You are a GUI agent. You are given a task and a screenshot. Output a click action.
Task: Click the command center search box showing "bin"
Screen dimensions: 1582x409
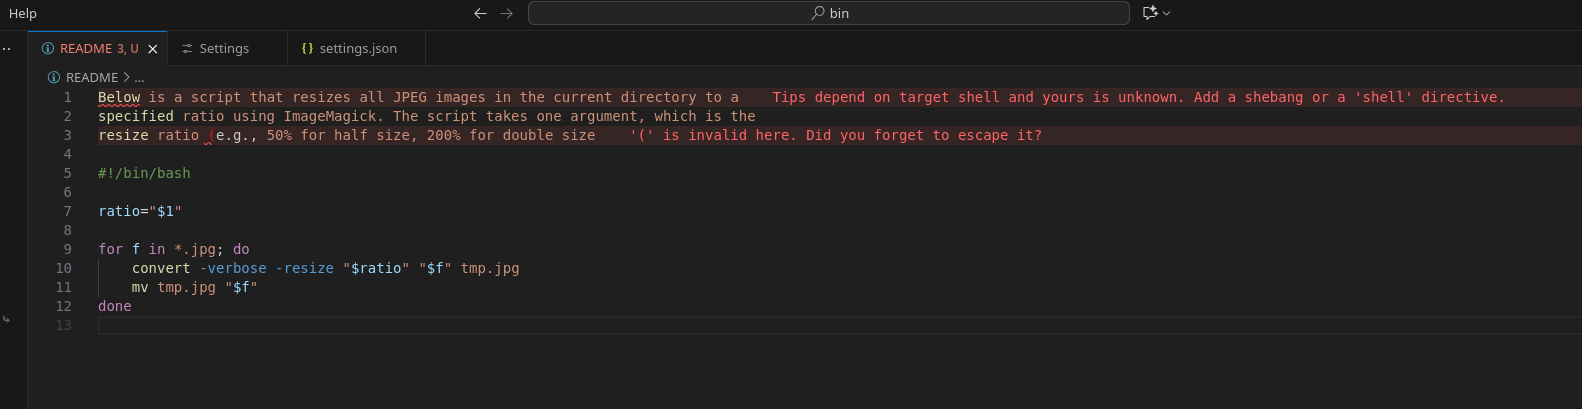tap(828, 13)
